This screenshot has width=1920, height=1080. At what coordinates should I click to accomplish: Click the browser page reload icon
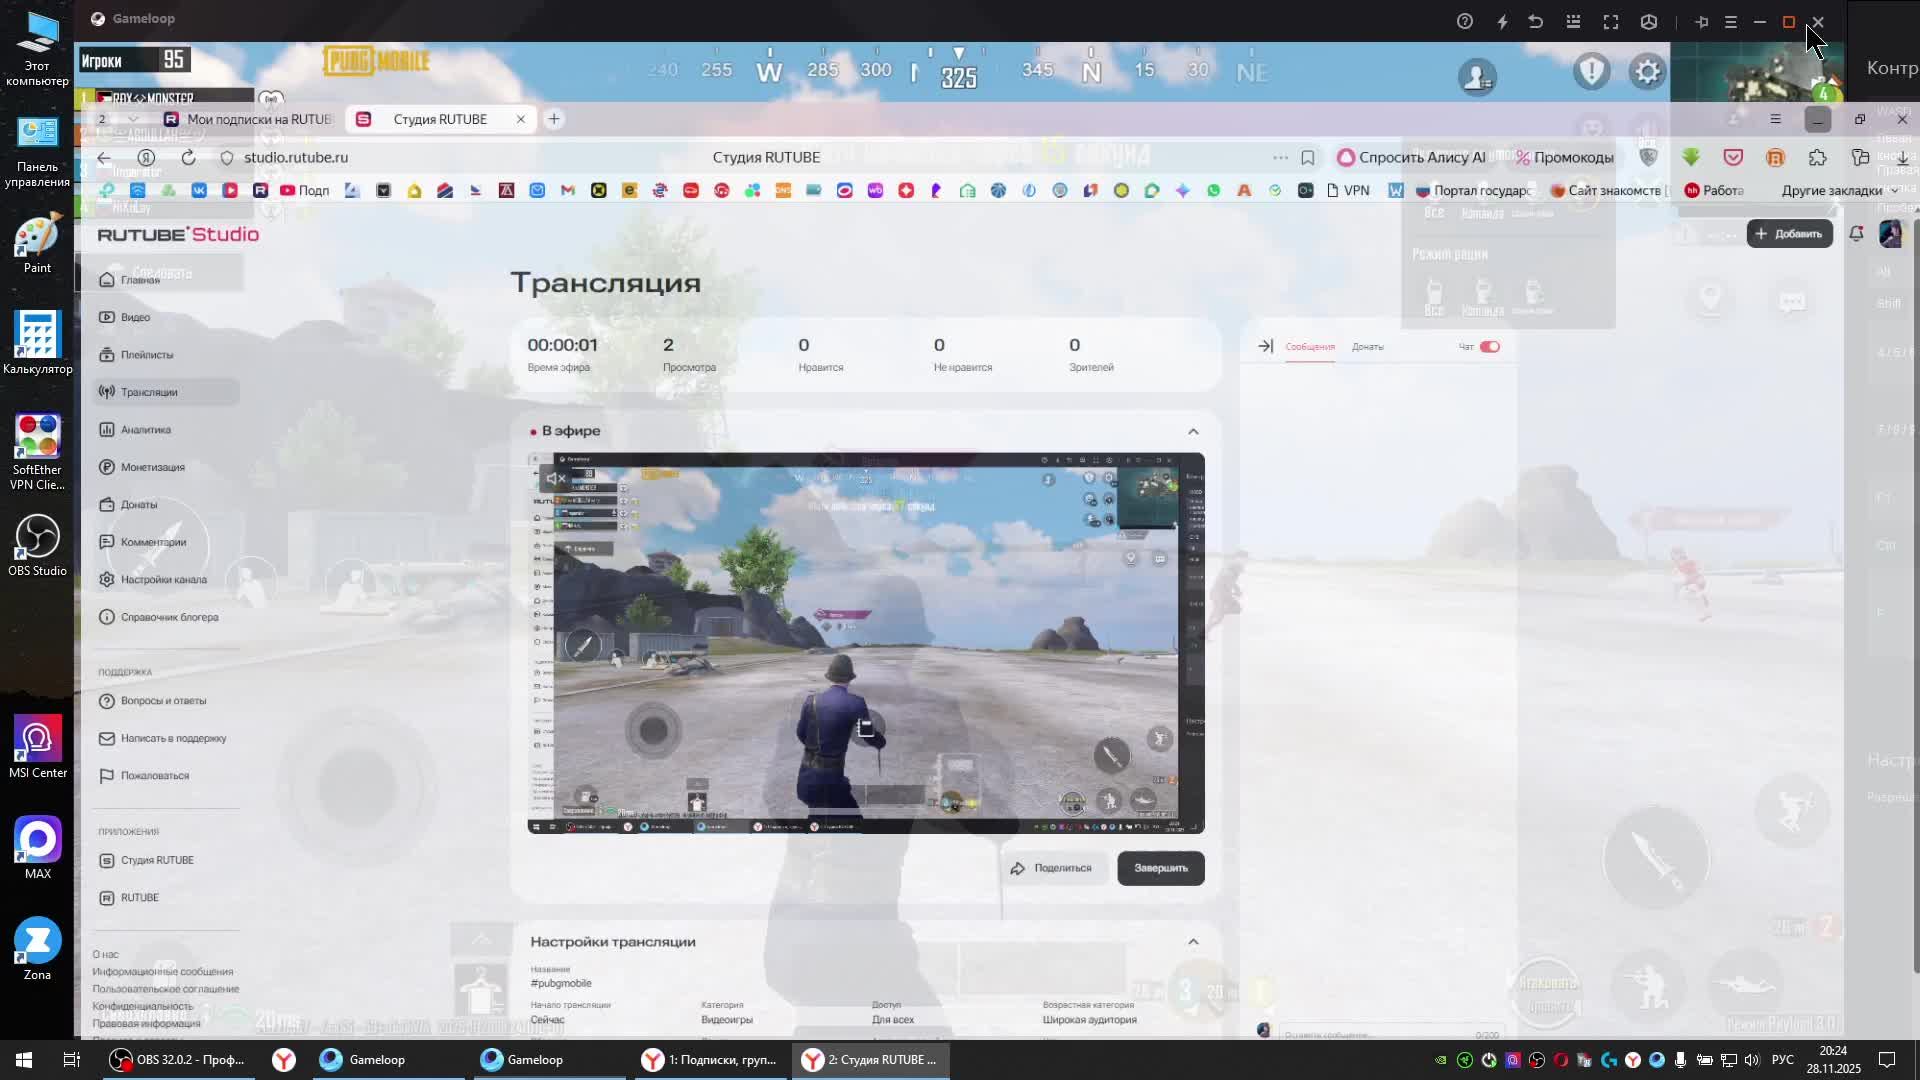coord(188,157)
